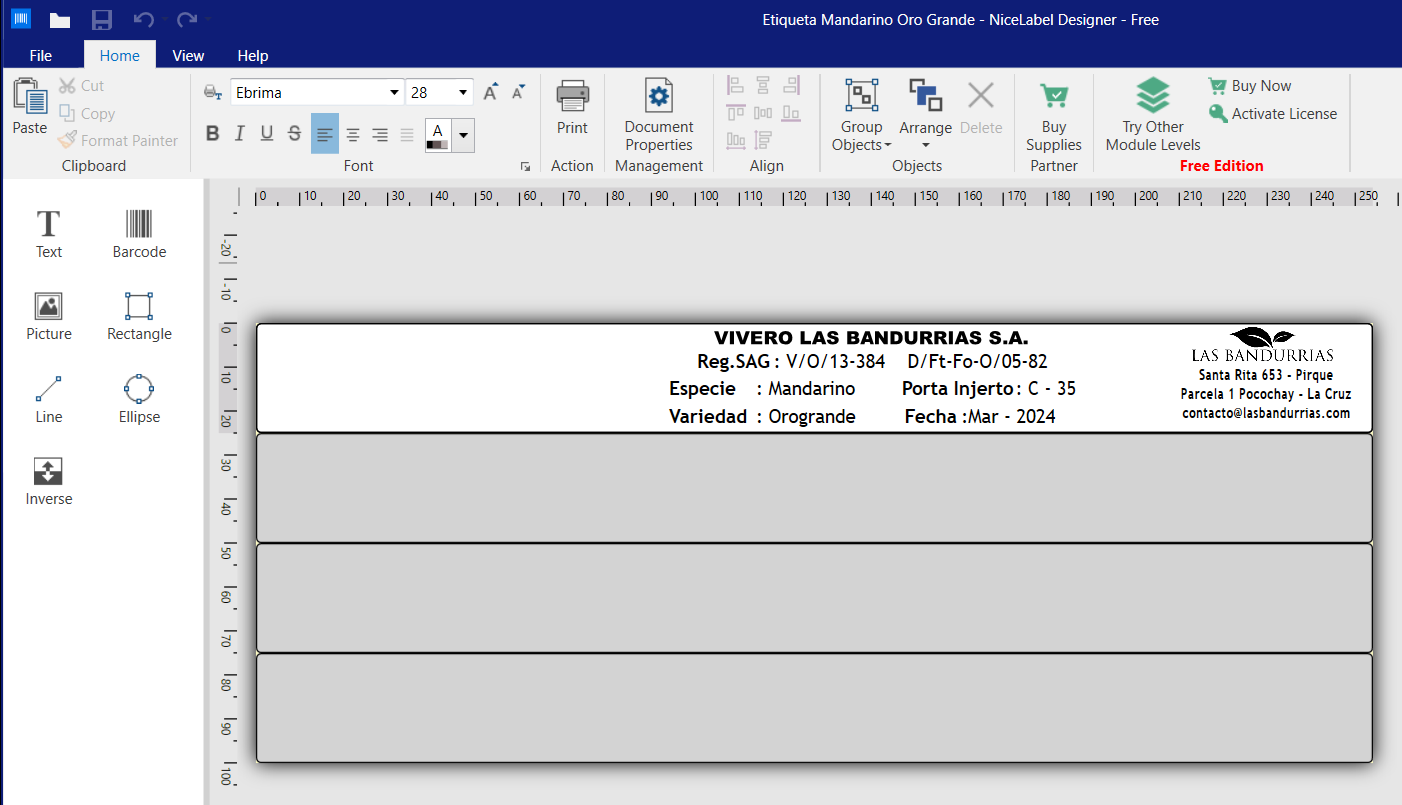This screenshot has width=1402, height=805.
Task: Toggle Italic formatting
Action: pos(239,134)
